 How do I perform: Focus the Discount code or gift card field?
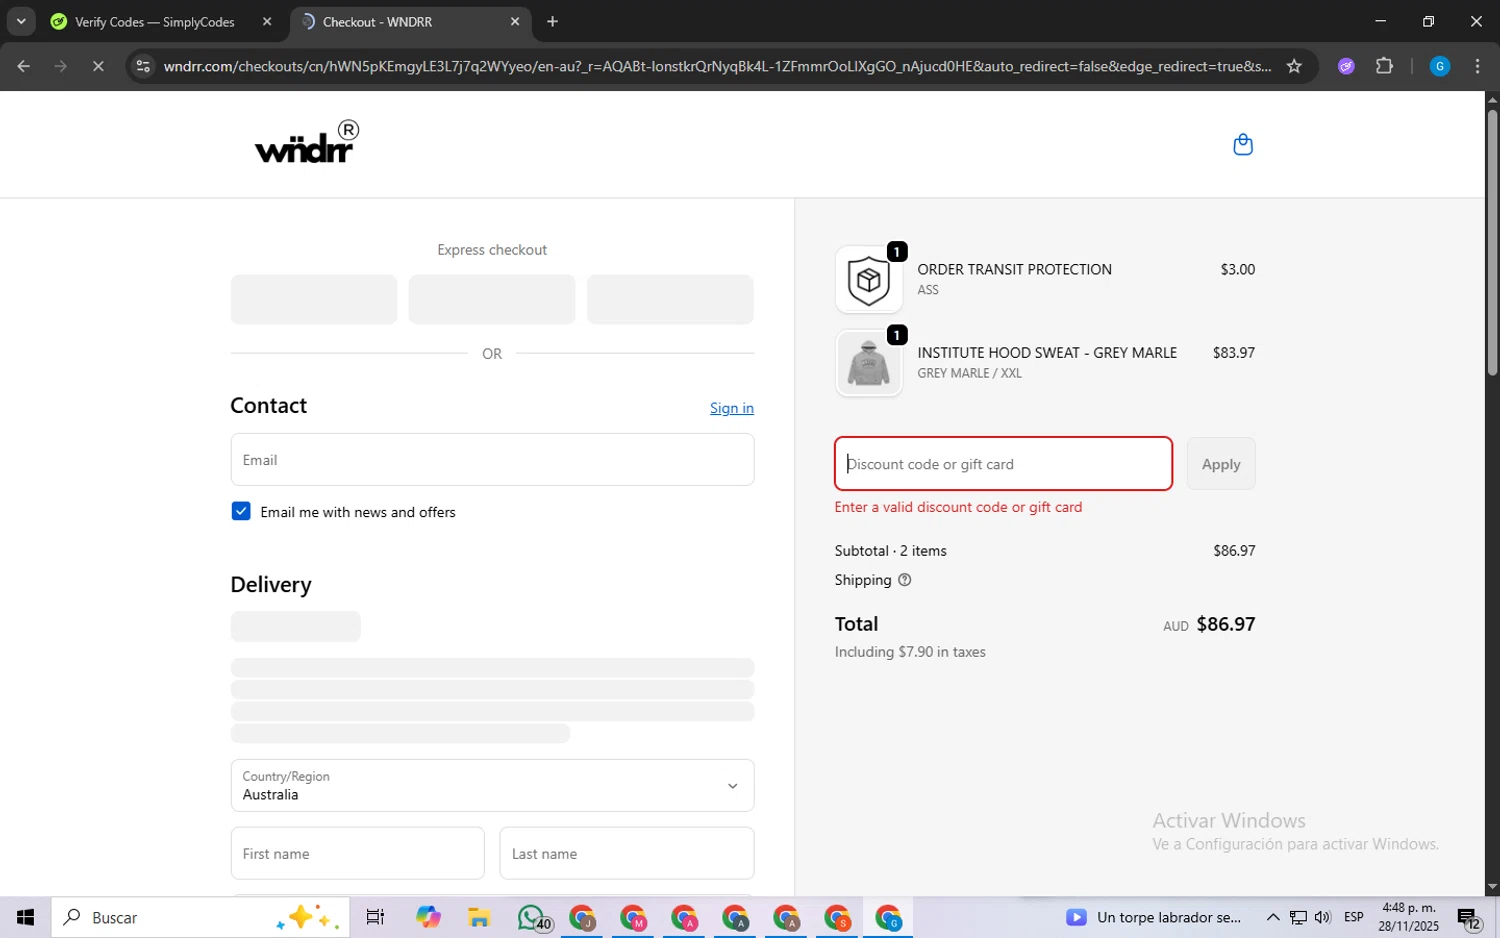click(1003, 464)
